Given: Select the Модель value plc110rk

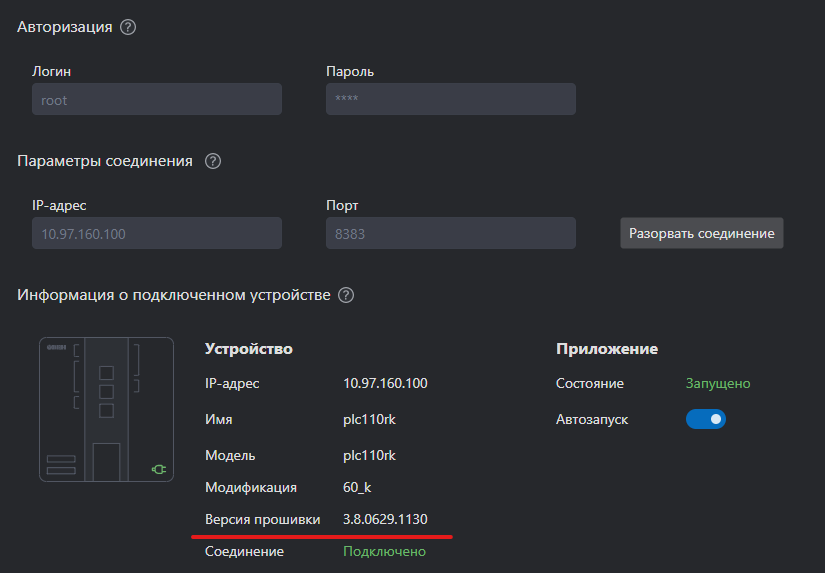Looking at the screenshot, I should coord(369,455).
